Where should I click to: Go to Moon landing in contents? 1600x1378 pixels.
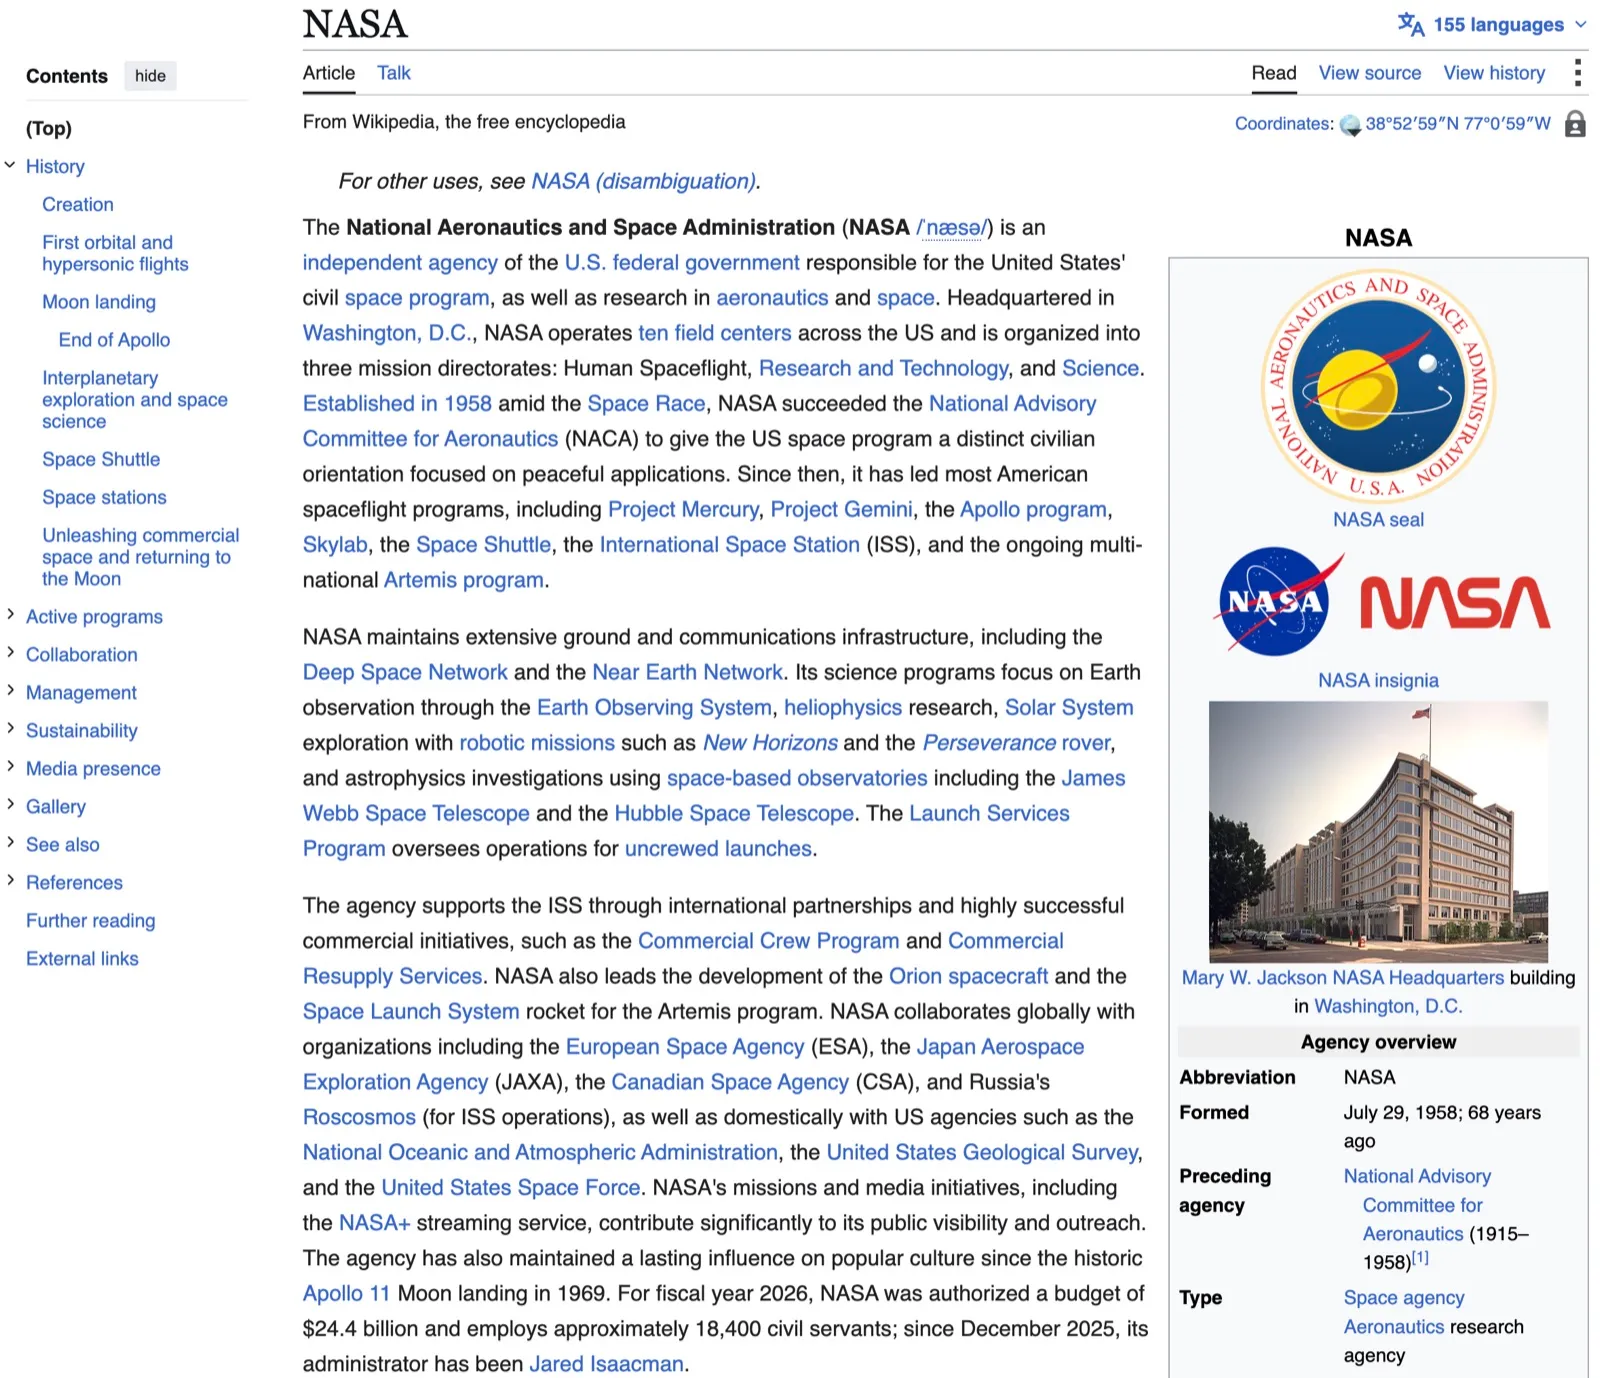(x=99, y=302)
